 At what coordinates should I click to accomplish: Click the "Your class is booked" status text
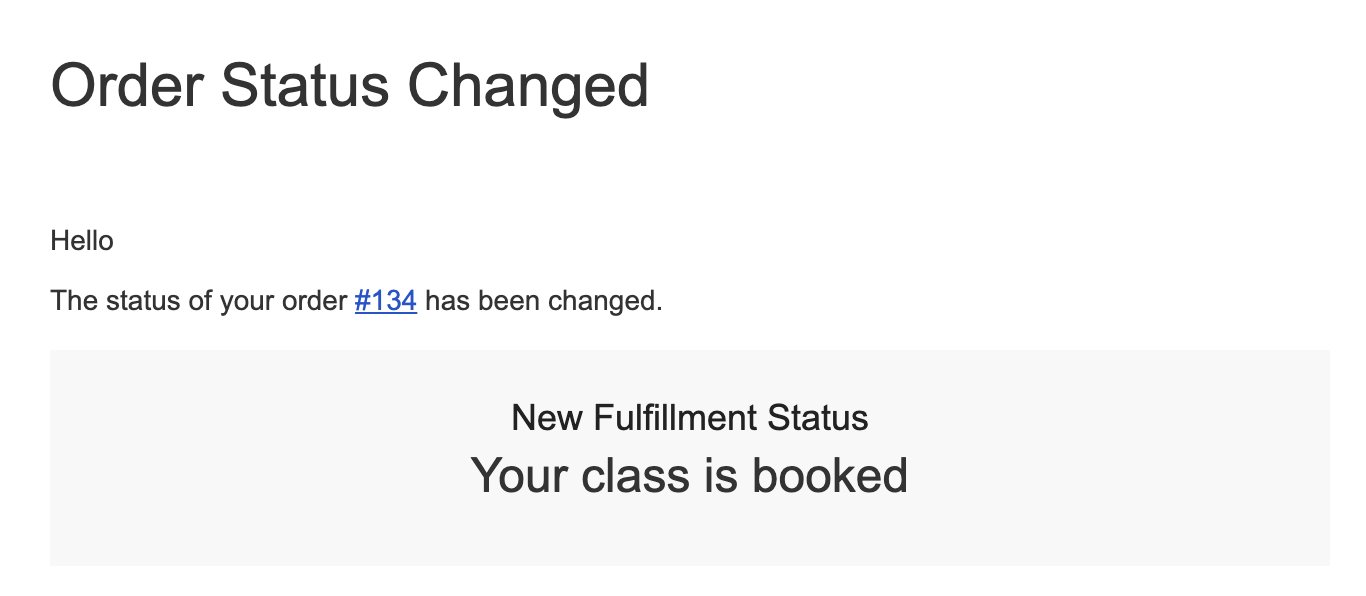pos(689,475)
